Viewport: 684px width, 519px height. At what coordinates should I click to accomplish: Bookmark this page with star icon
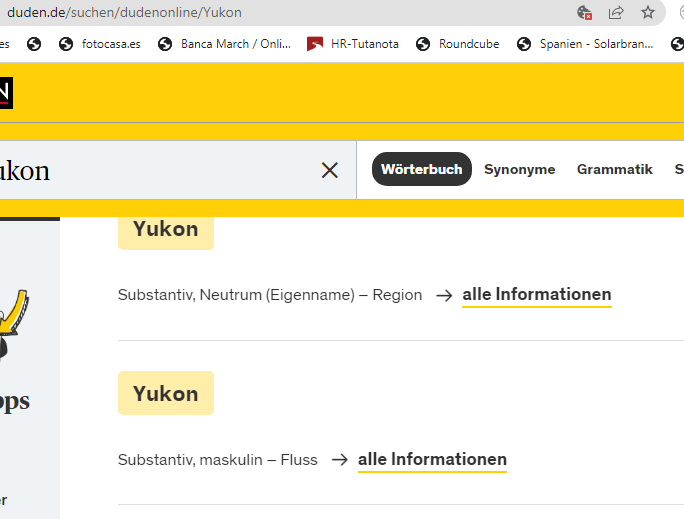(x=648, y=12)
